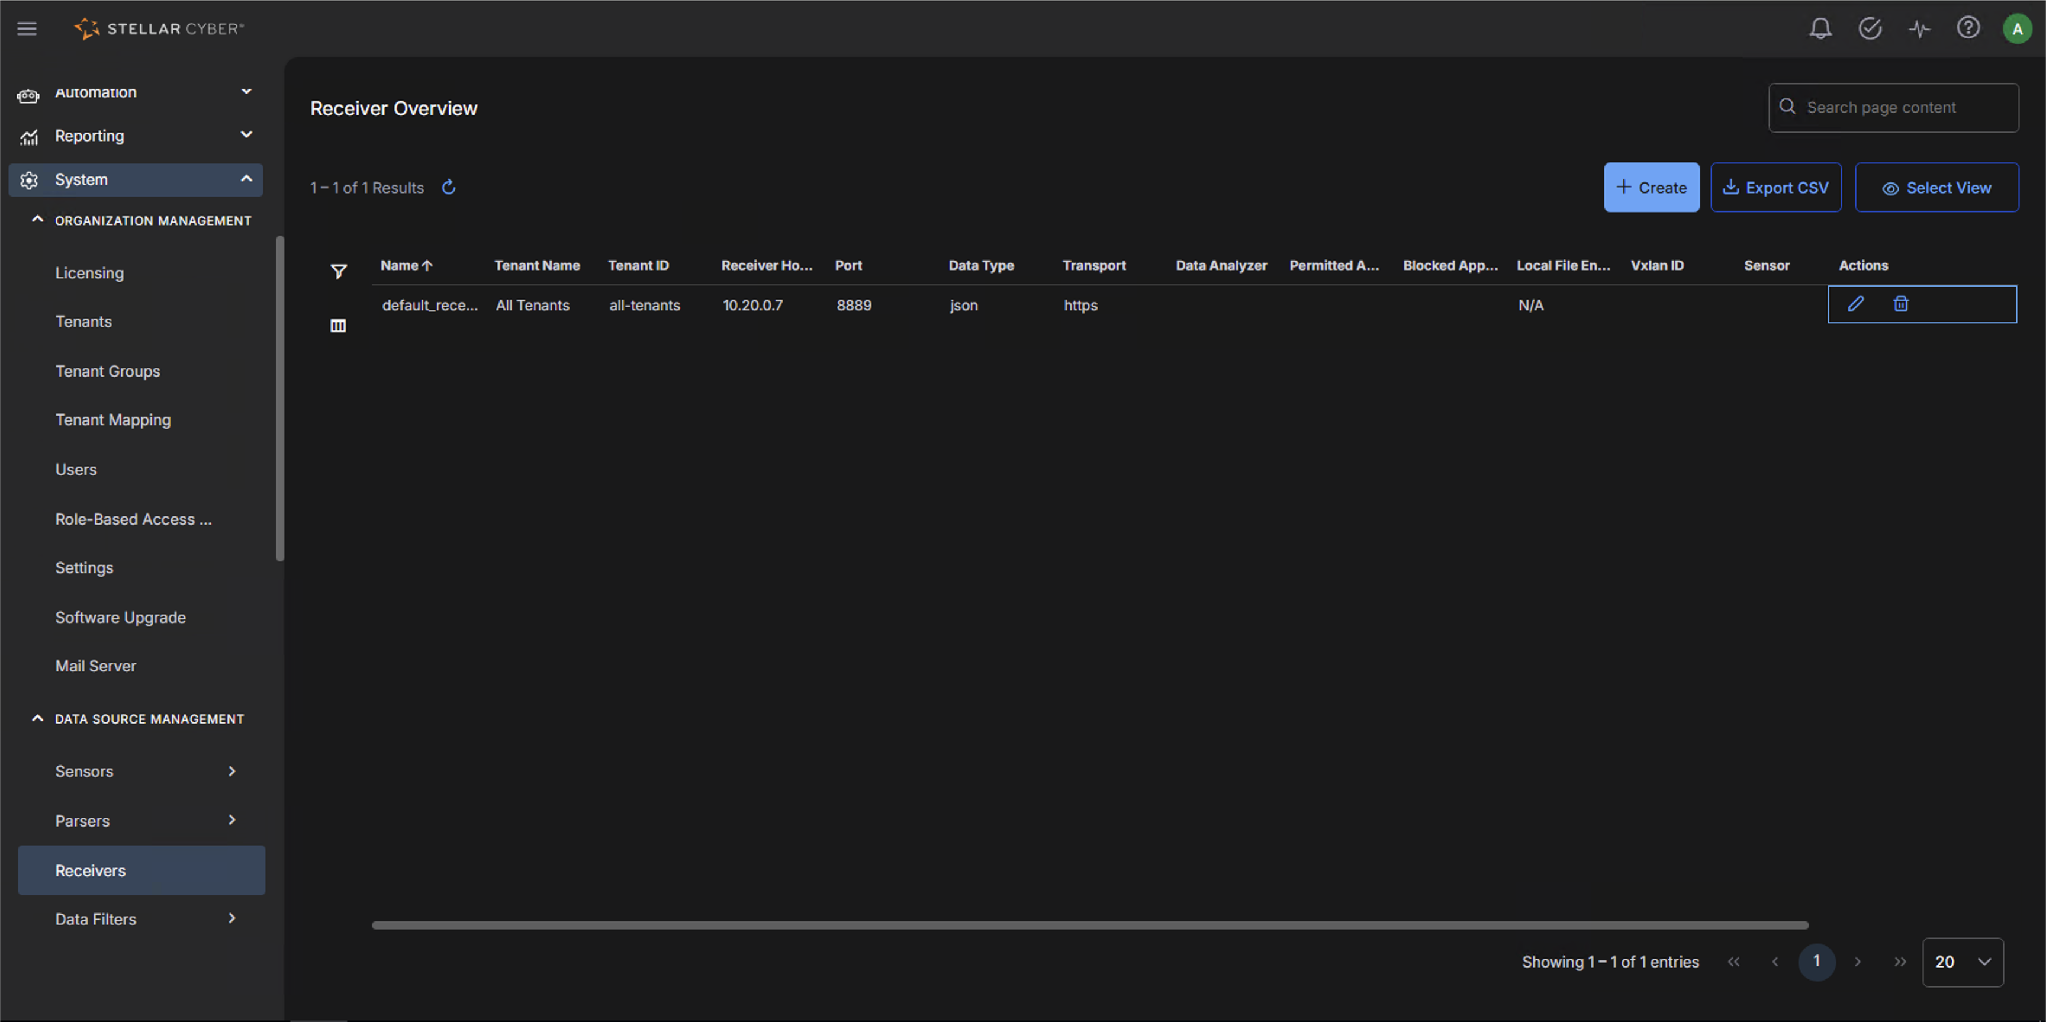
Task: Open the notifications bell
Action: [1820, 29]
